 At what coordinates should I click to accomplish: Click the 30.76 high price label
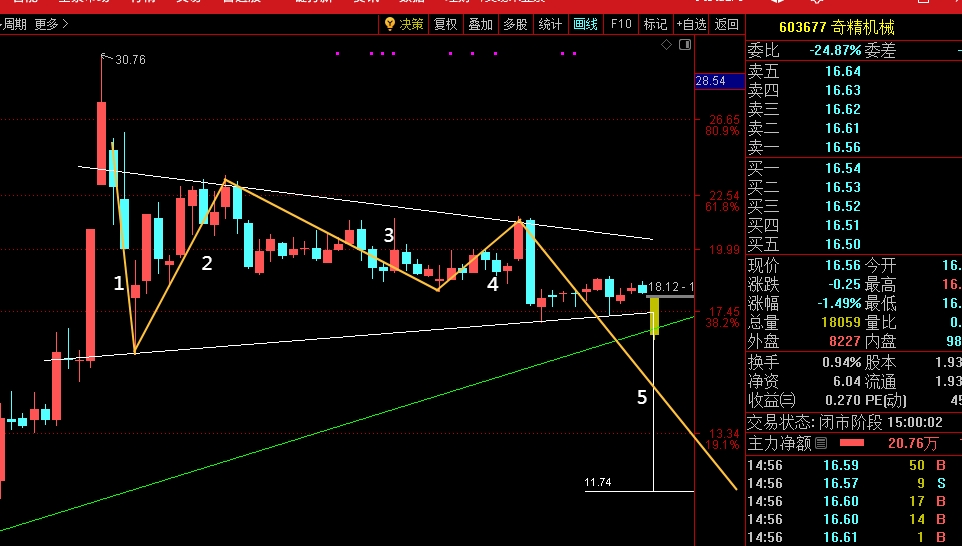130,60
